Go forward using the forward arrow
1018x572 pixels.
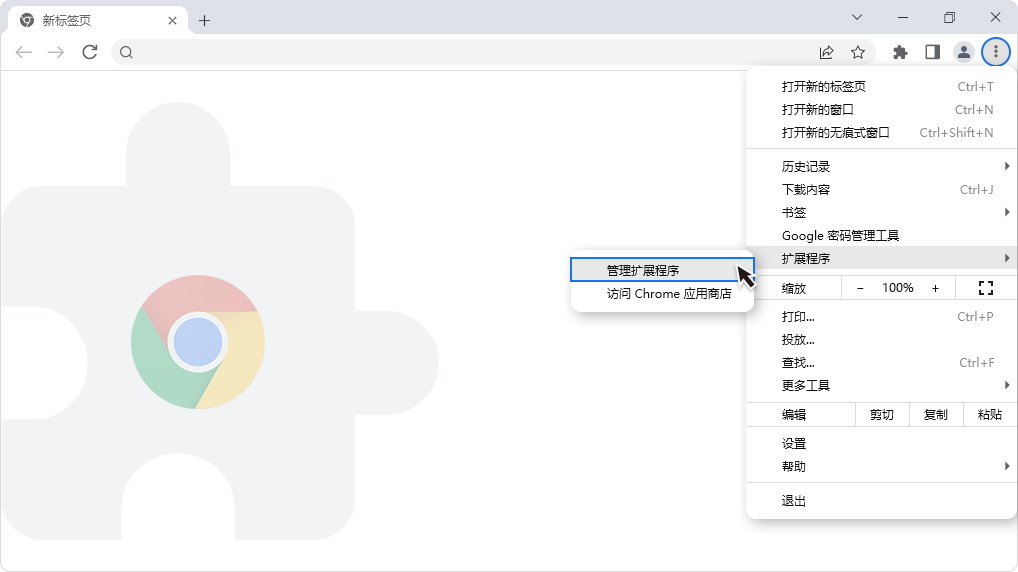(56, 53)
